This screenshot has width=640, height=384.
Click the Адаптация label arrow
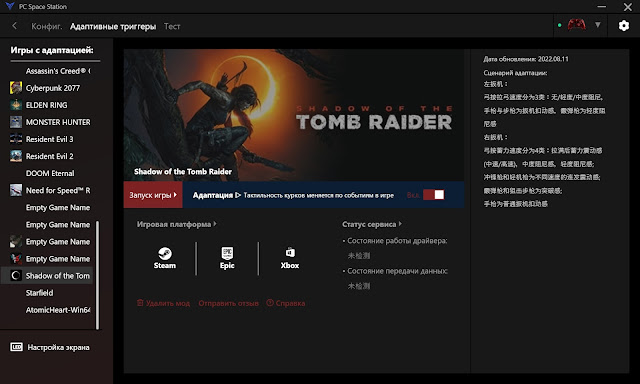tap(238, 195)
